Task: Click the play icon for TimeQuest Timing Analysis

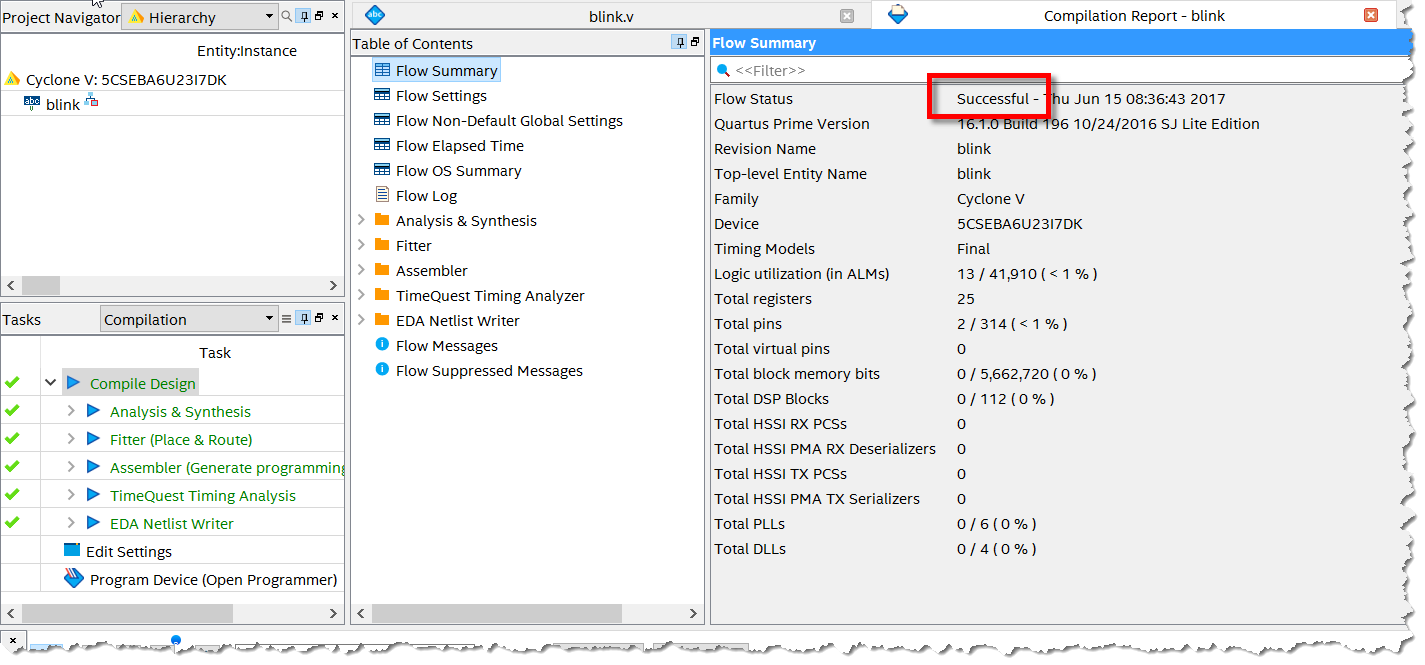Action: 93,495
